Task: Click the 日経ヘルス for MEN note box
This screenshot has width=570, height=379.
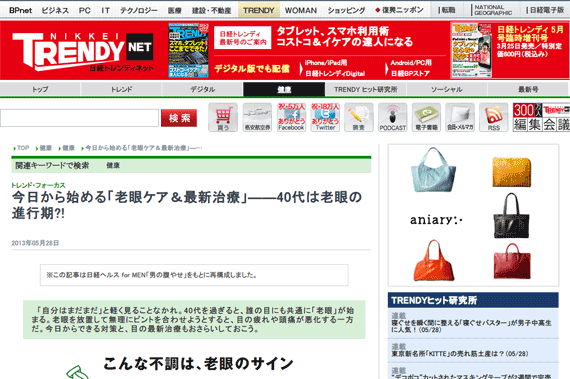Action: [x=194, y=275]
